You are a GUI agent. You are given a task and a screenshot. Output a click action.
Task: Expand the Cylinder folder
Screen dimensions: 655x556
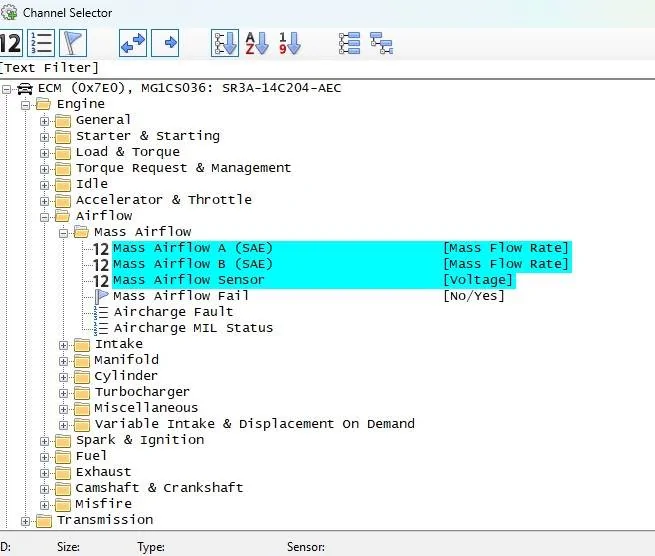(63, 377)
